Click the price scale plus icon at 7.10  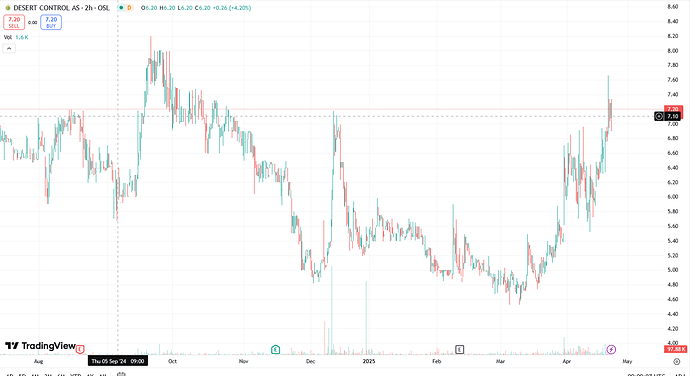(x=659, y=116)
